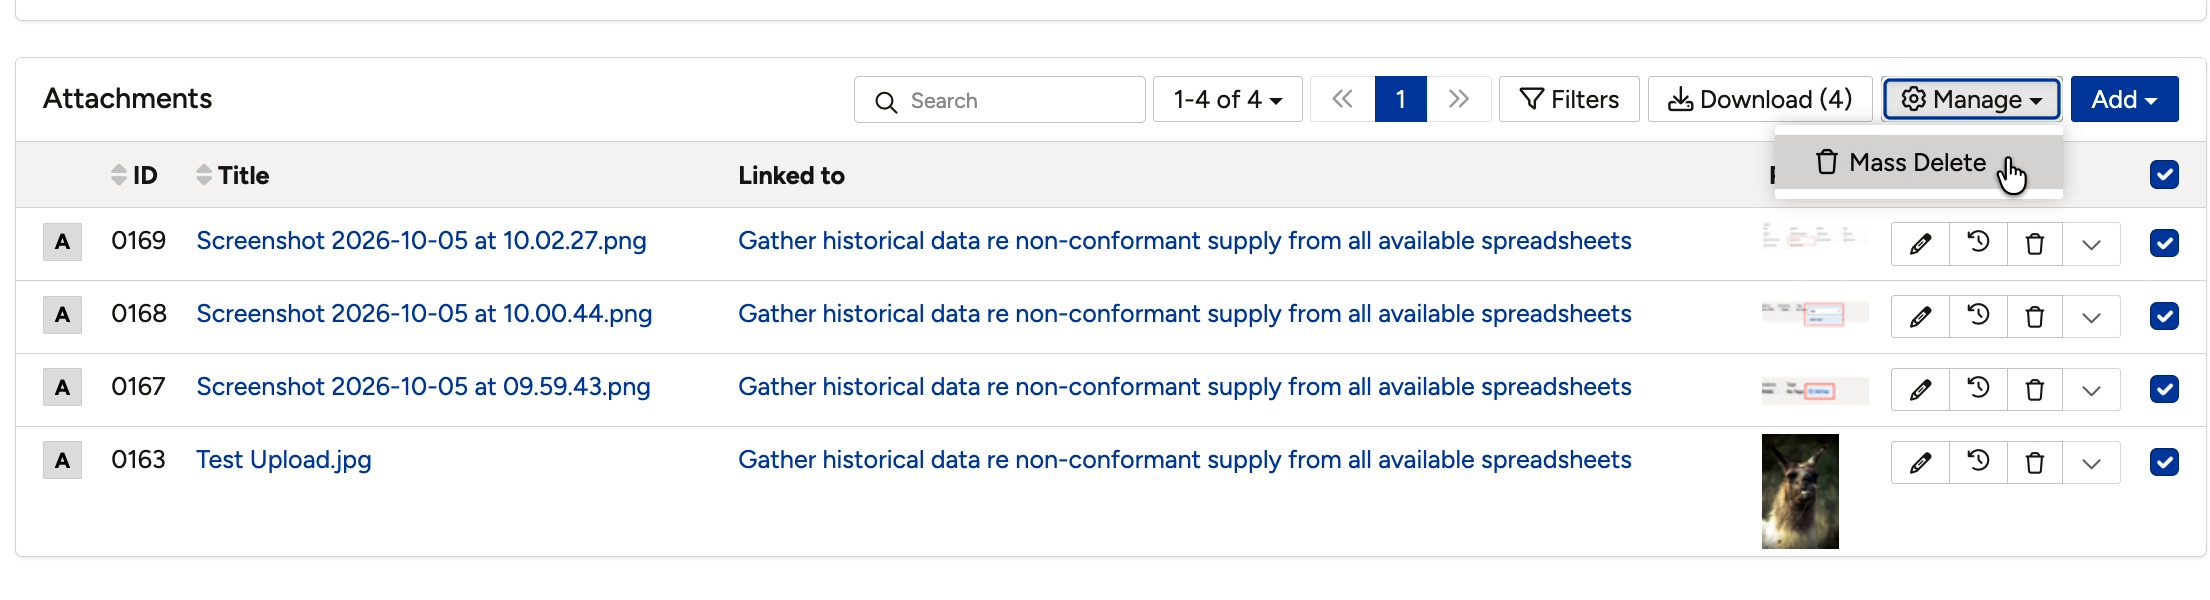Expand more actions for attachment 0168
The width and height of the screenshot is (2210, 600).
click(2091, 317)
